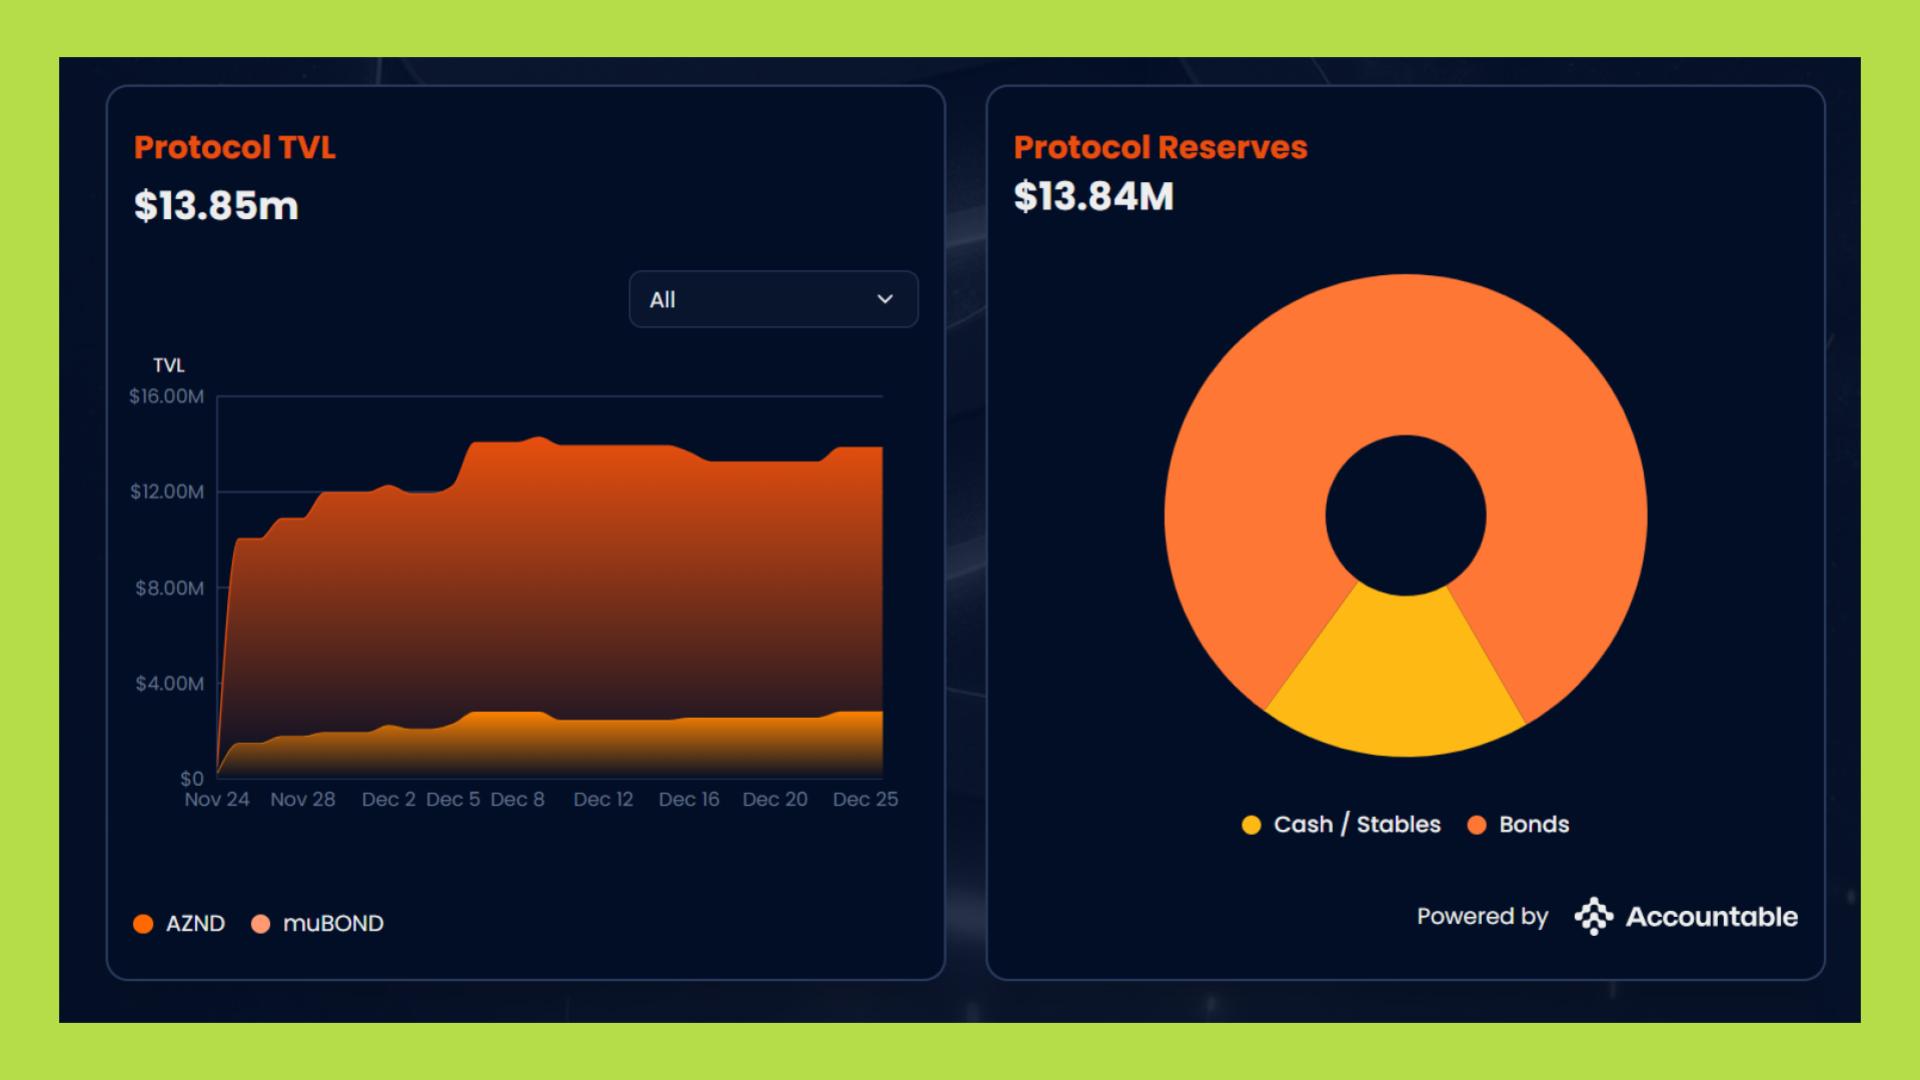Toggle the Cash / Stables legend item
Screen dimensions: 1920x1080
point(1356,825)
